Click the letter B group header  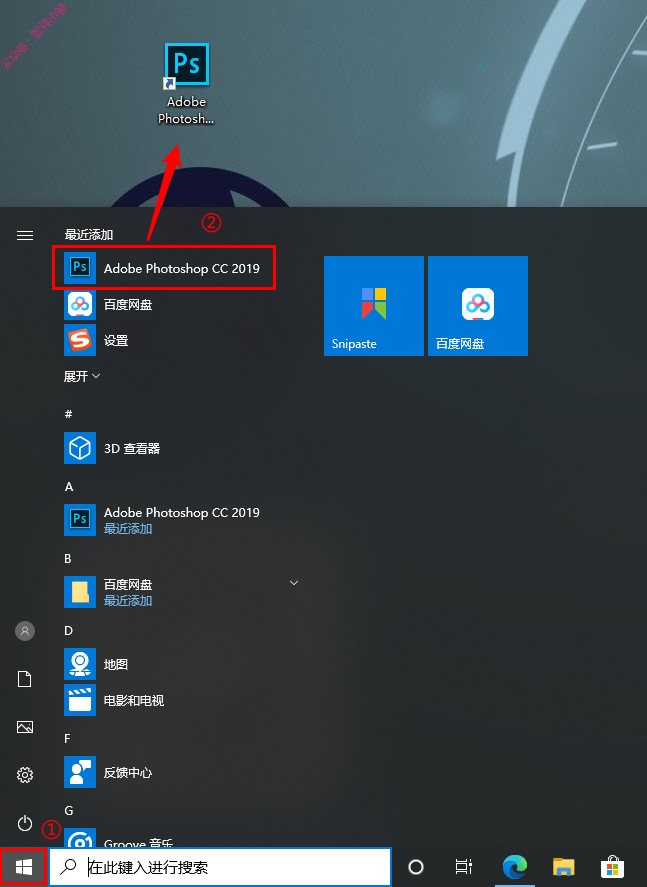tap(68, 559)
